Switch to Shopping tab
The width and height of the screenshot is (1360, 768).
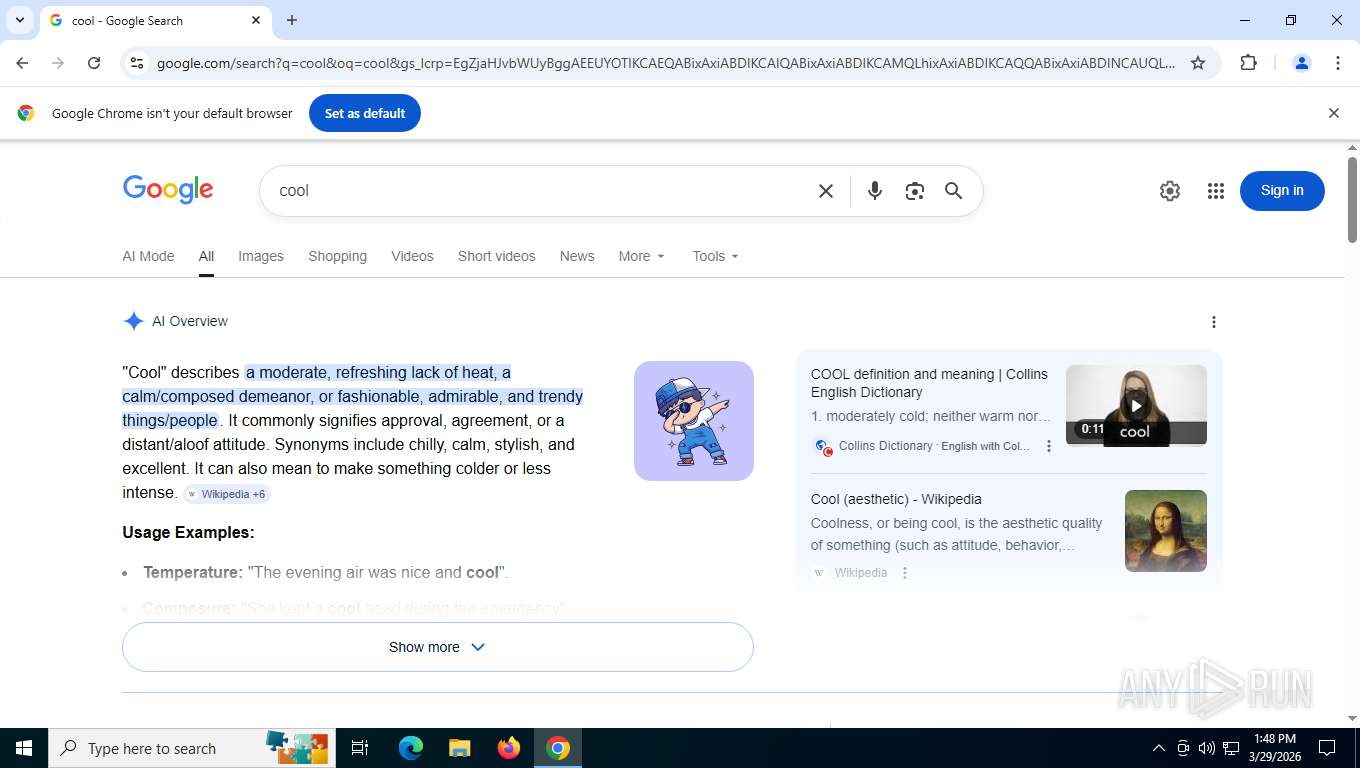(x=337, y=256)
